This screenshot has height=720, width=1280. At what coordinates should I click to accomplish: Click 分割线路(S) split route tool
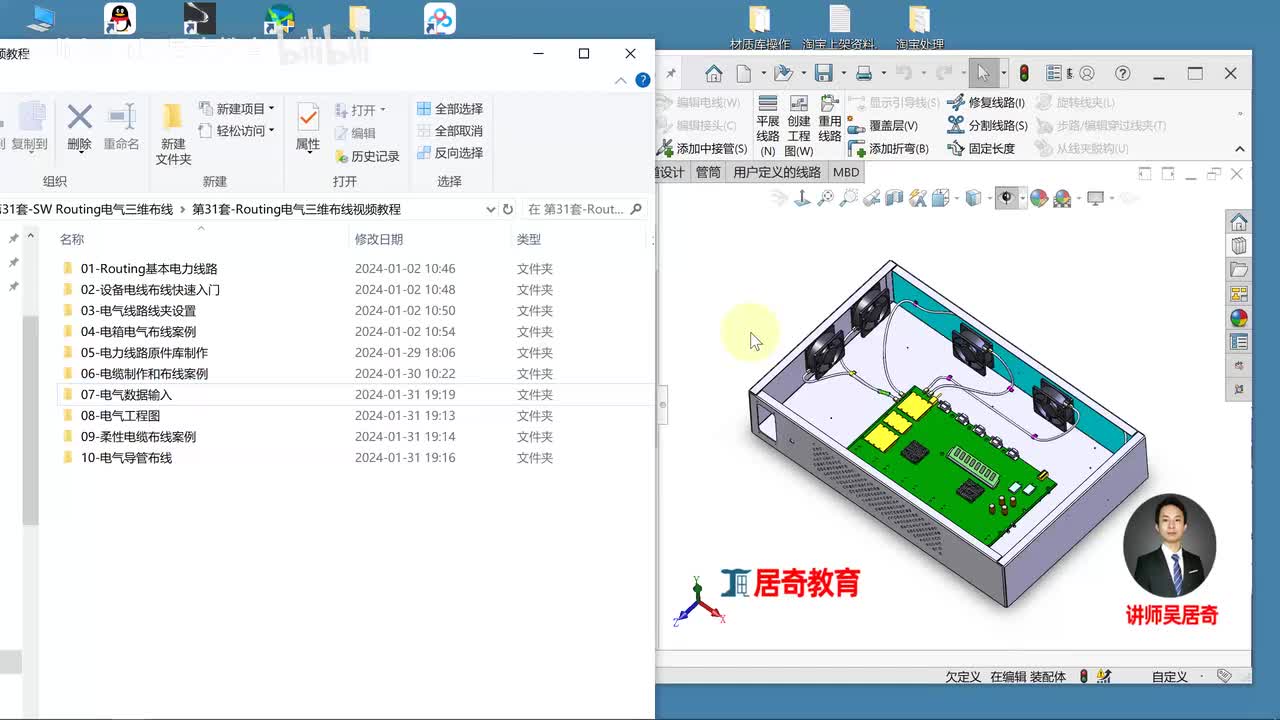click(987, 125)
